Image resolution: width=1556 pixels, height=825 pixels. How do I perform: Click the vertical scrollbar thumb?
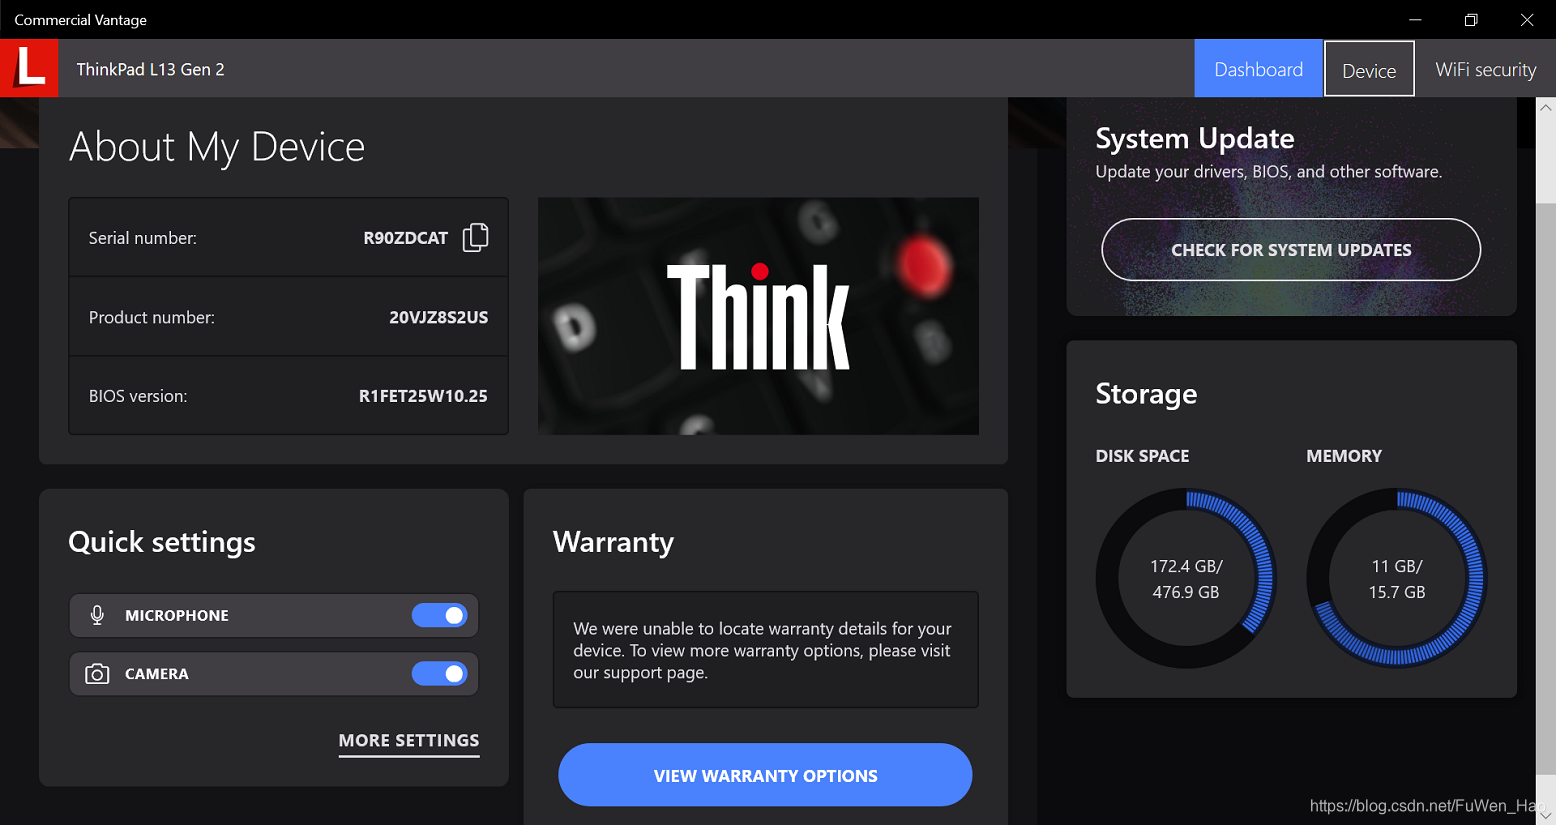coord(1546,488)
